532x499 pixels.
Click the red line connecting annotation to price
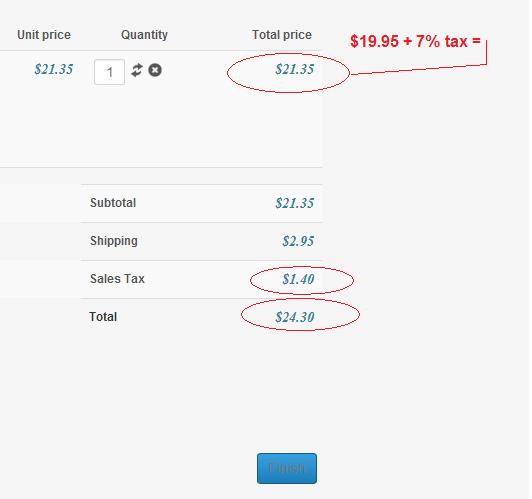(x=418, y=69)
